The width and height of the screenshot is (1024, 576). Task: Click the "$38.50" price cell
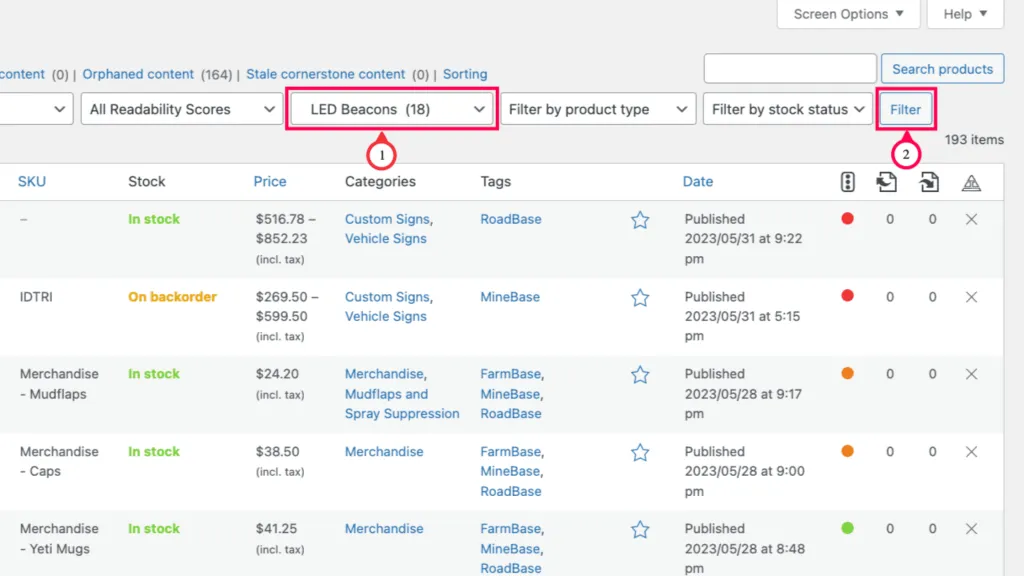point(278,451)
